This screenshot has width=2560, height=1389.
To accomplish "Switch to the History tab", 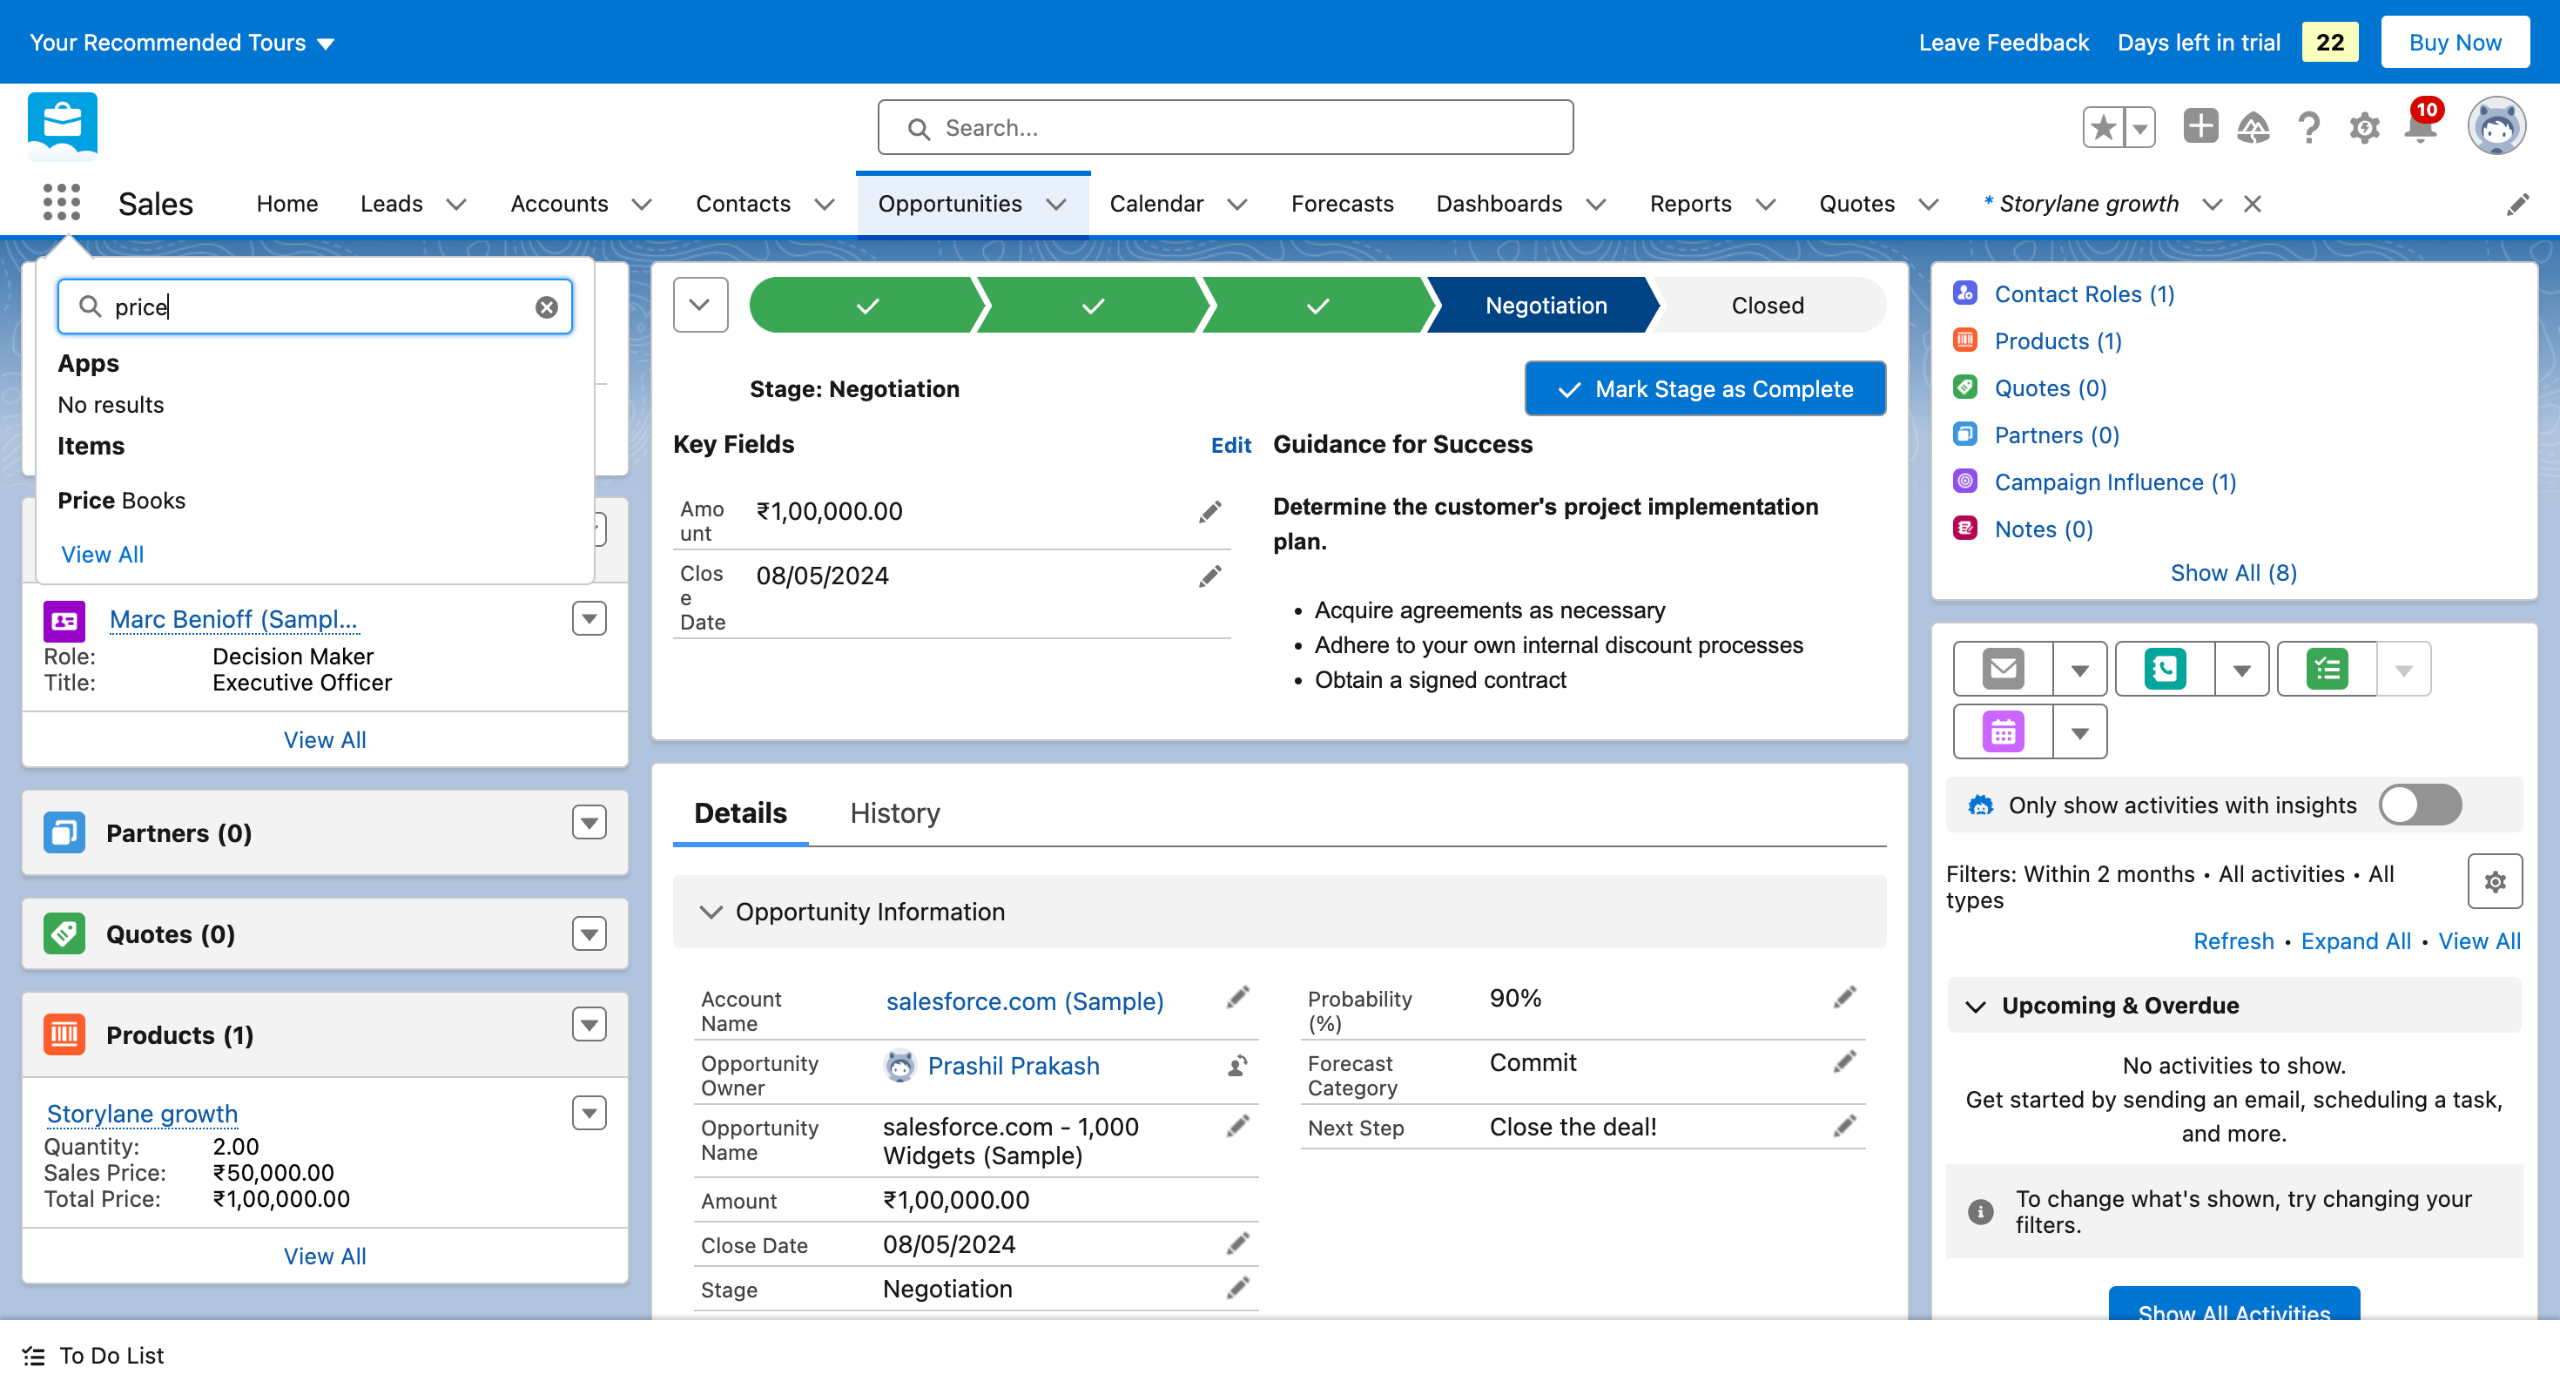I will [x=895, y=813].
